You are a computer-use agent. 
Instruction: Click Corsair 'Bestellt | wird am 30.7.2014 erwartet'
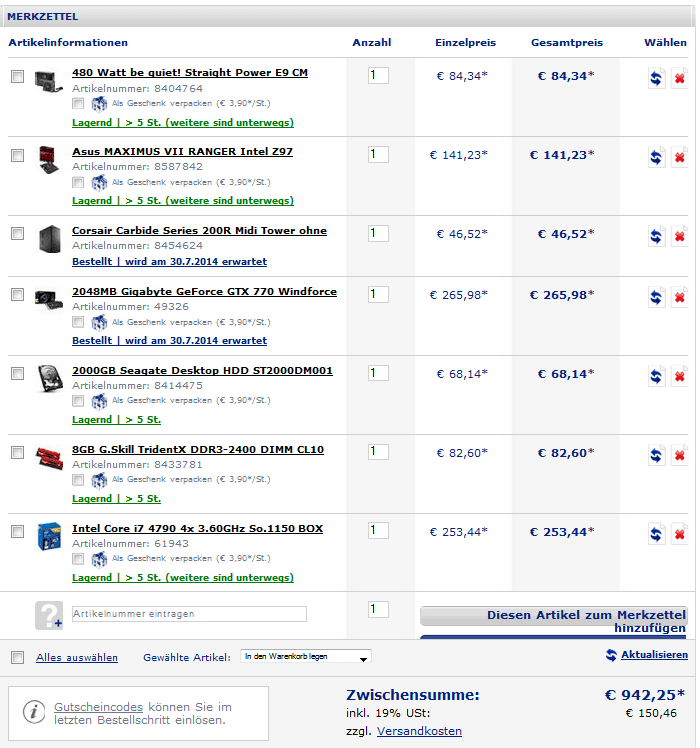coord(169,262)
